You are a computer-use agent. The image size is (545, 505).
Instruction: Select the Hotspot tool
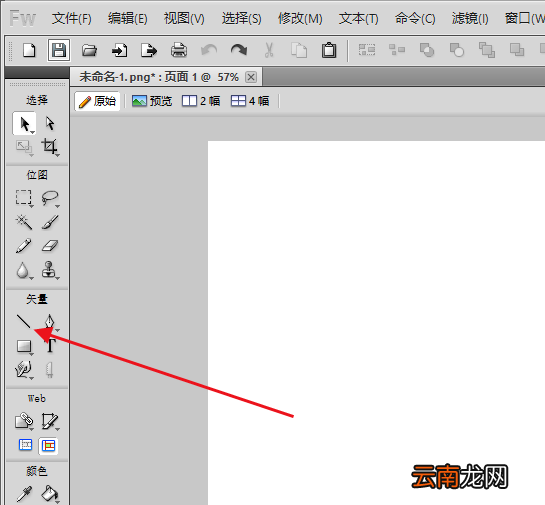pos(24,421)
